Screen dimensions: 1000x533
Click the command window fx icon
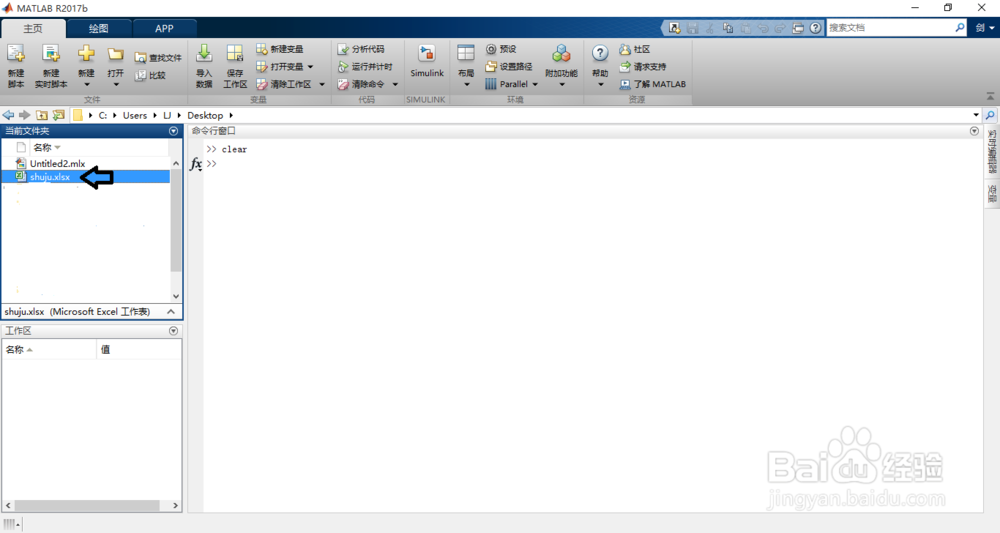click(196, 164)
